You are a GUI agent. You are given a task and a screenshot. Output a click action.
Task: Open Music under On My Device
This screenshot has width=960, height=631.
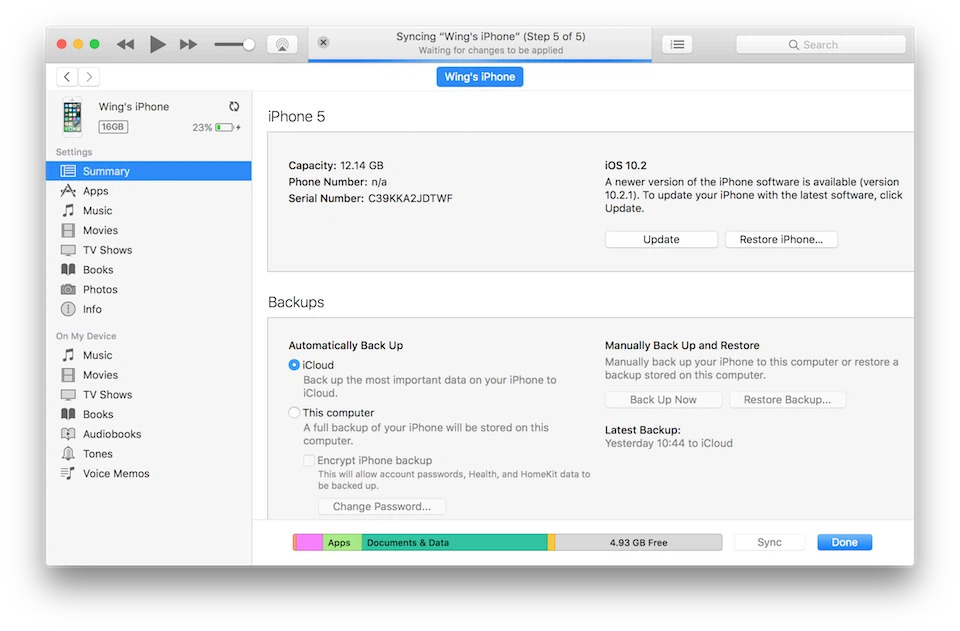coord(149,355)
